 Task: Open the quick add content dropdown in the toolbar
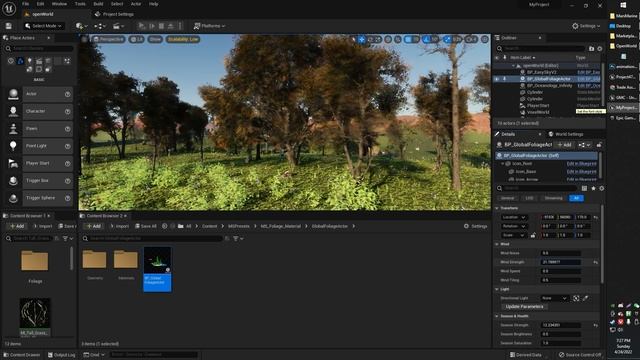point(81,26)
